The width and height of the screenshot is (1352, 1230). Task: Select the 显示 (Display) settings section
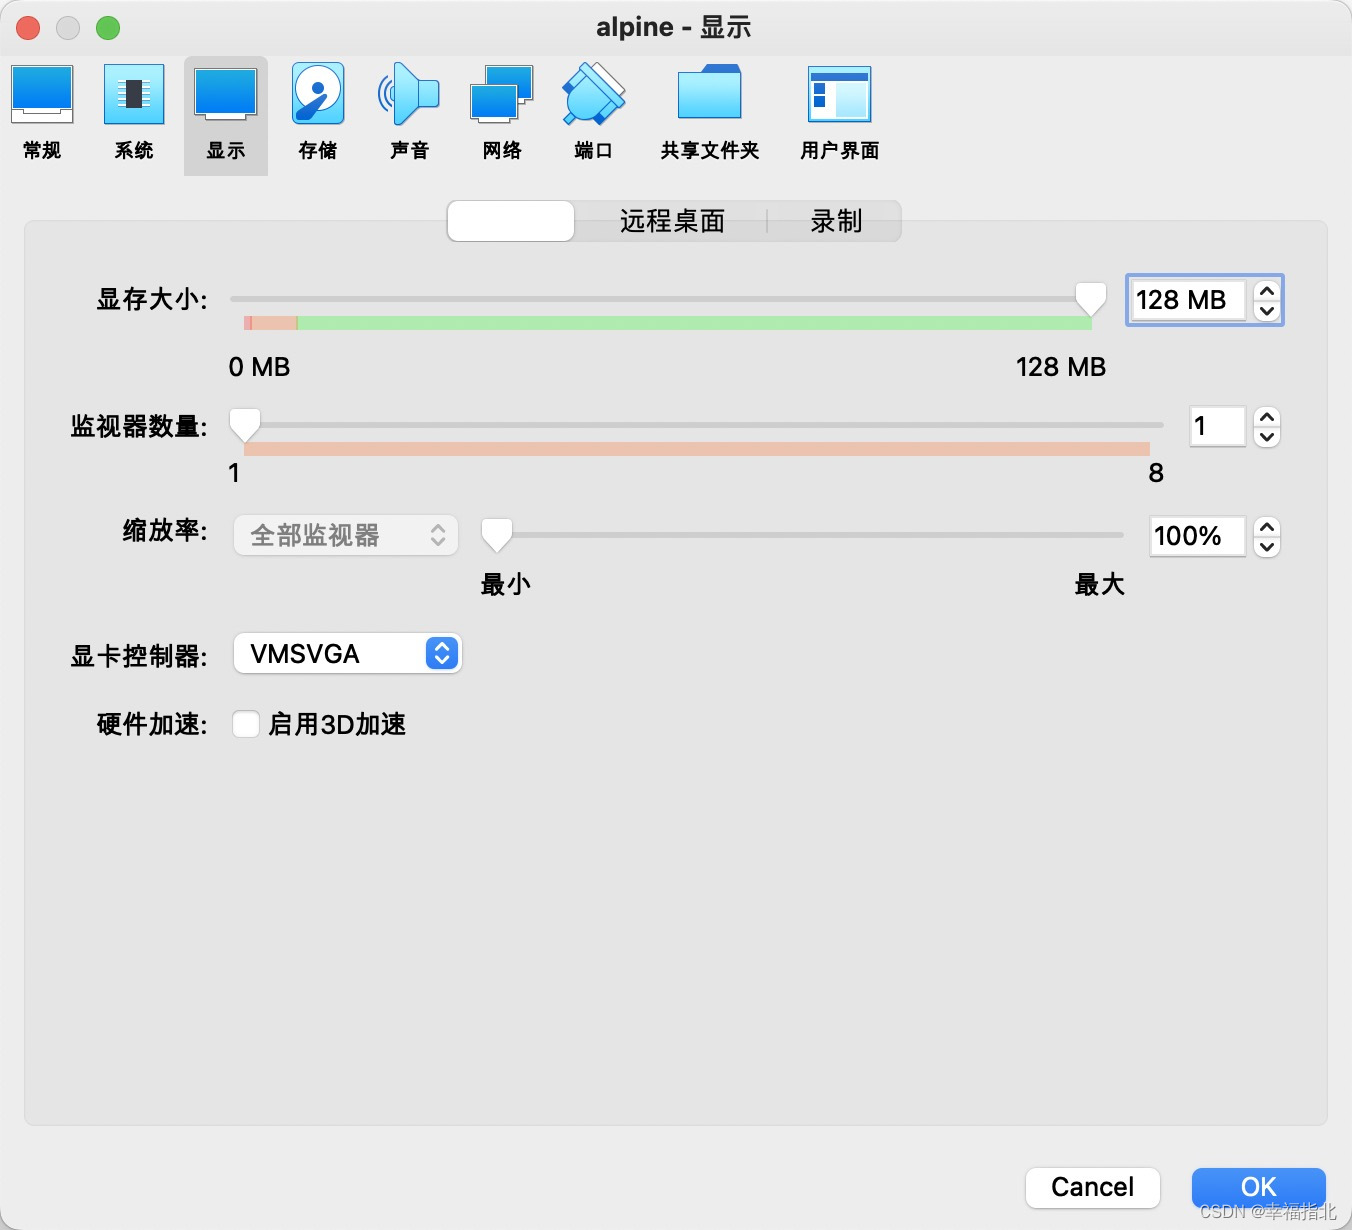226,115
